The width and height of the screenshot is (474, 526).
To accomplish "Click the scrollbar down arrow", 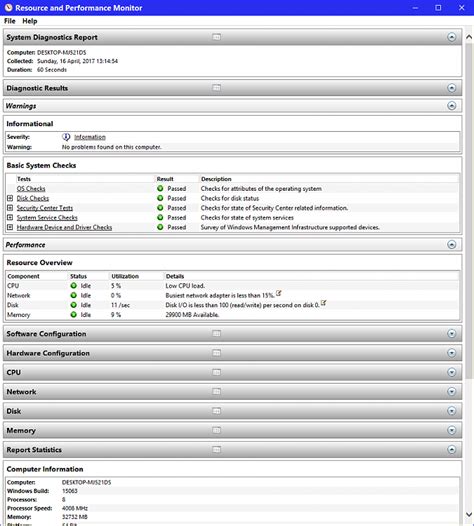I will [x=469, y=515].
